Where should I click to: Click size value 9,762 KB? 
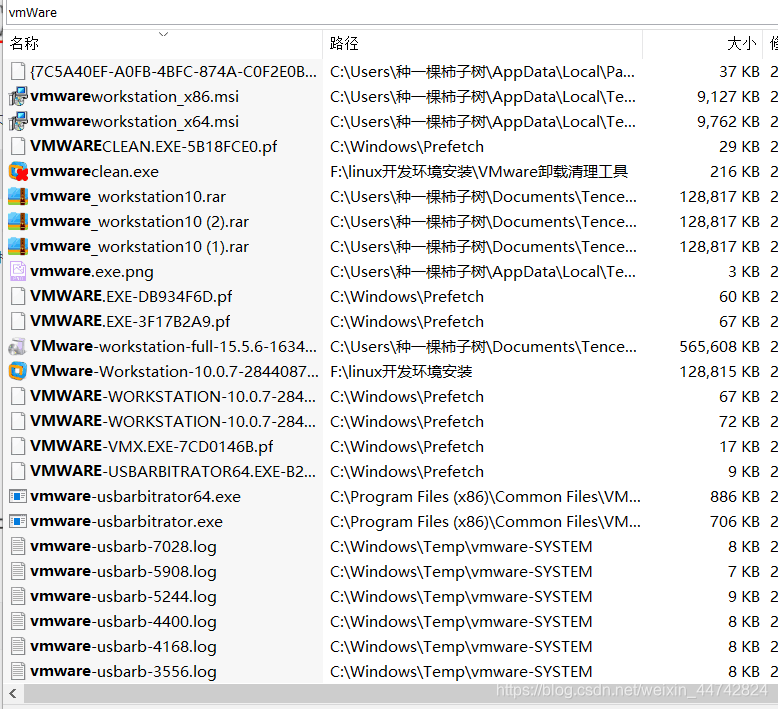(x=728, y=121)
